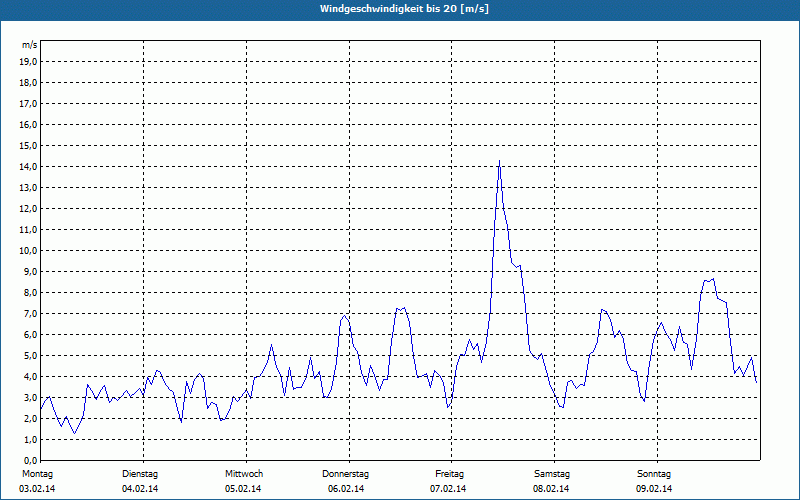Click the 10,0 y-axis value label

(x=29, y=250)
